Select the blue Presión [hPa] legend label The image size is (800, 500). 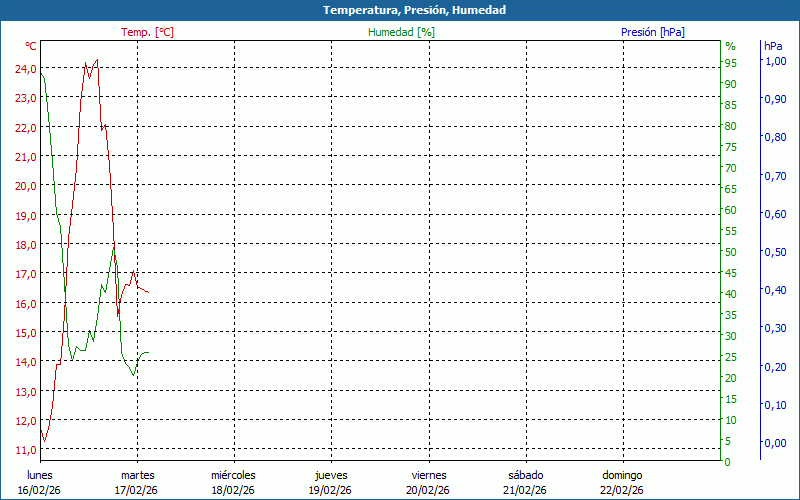click(653, 32)
